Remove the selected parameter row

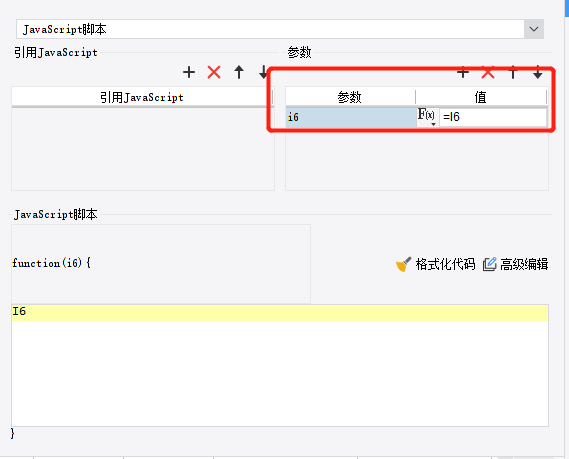[x=488, y=73]
